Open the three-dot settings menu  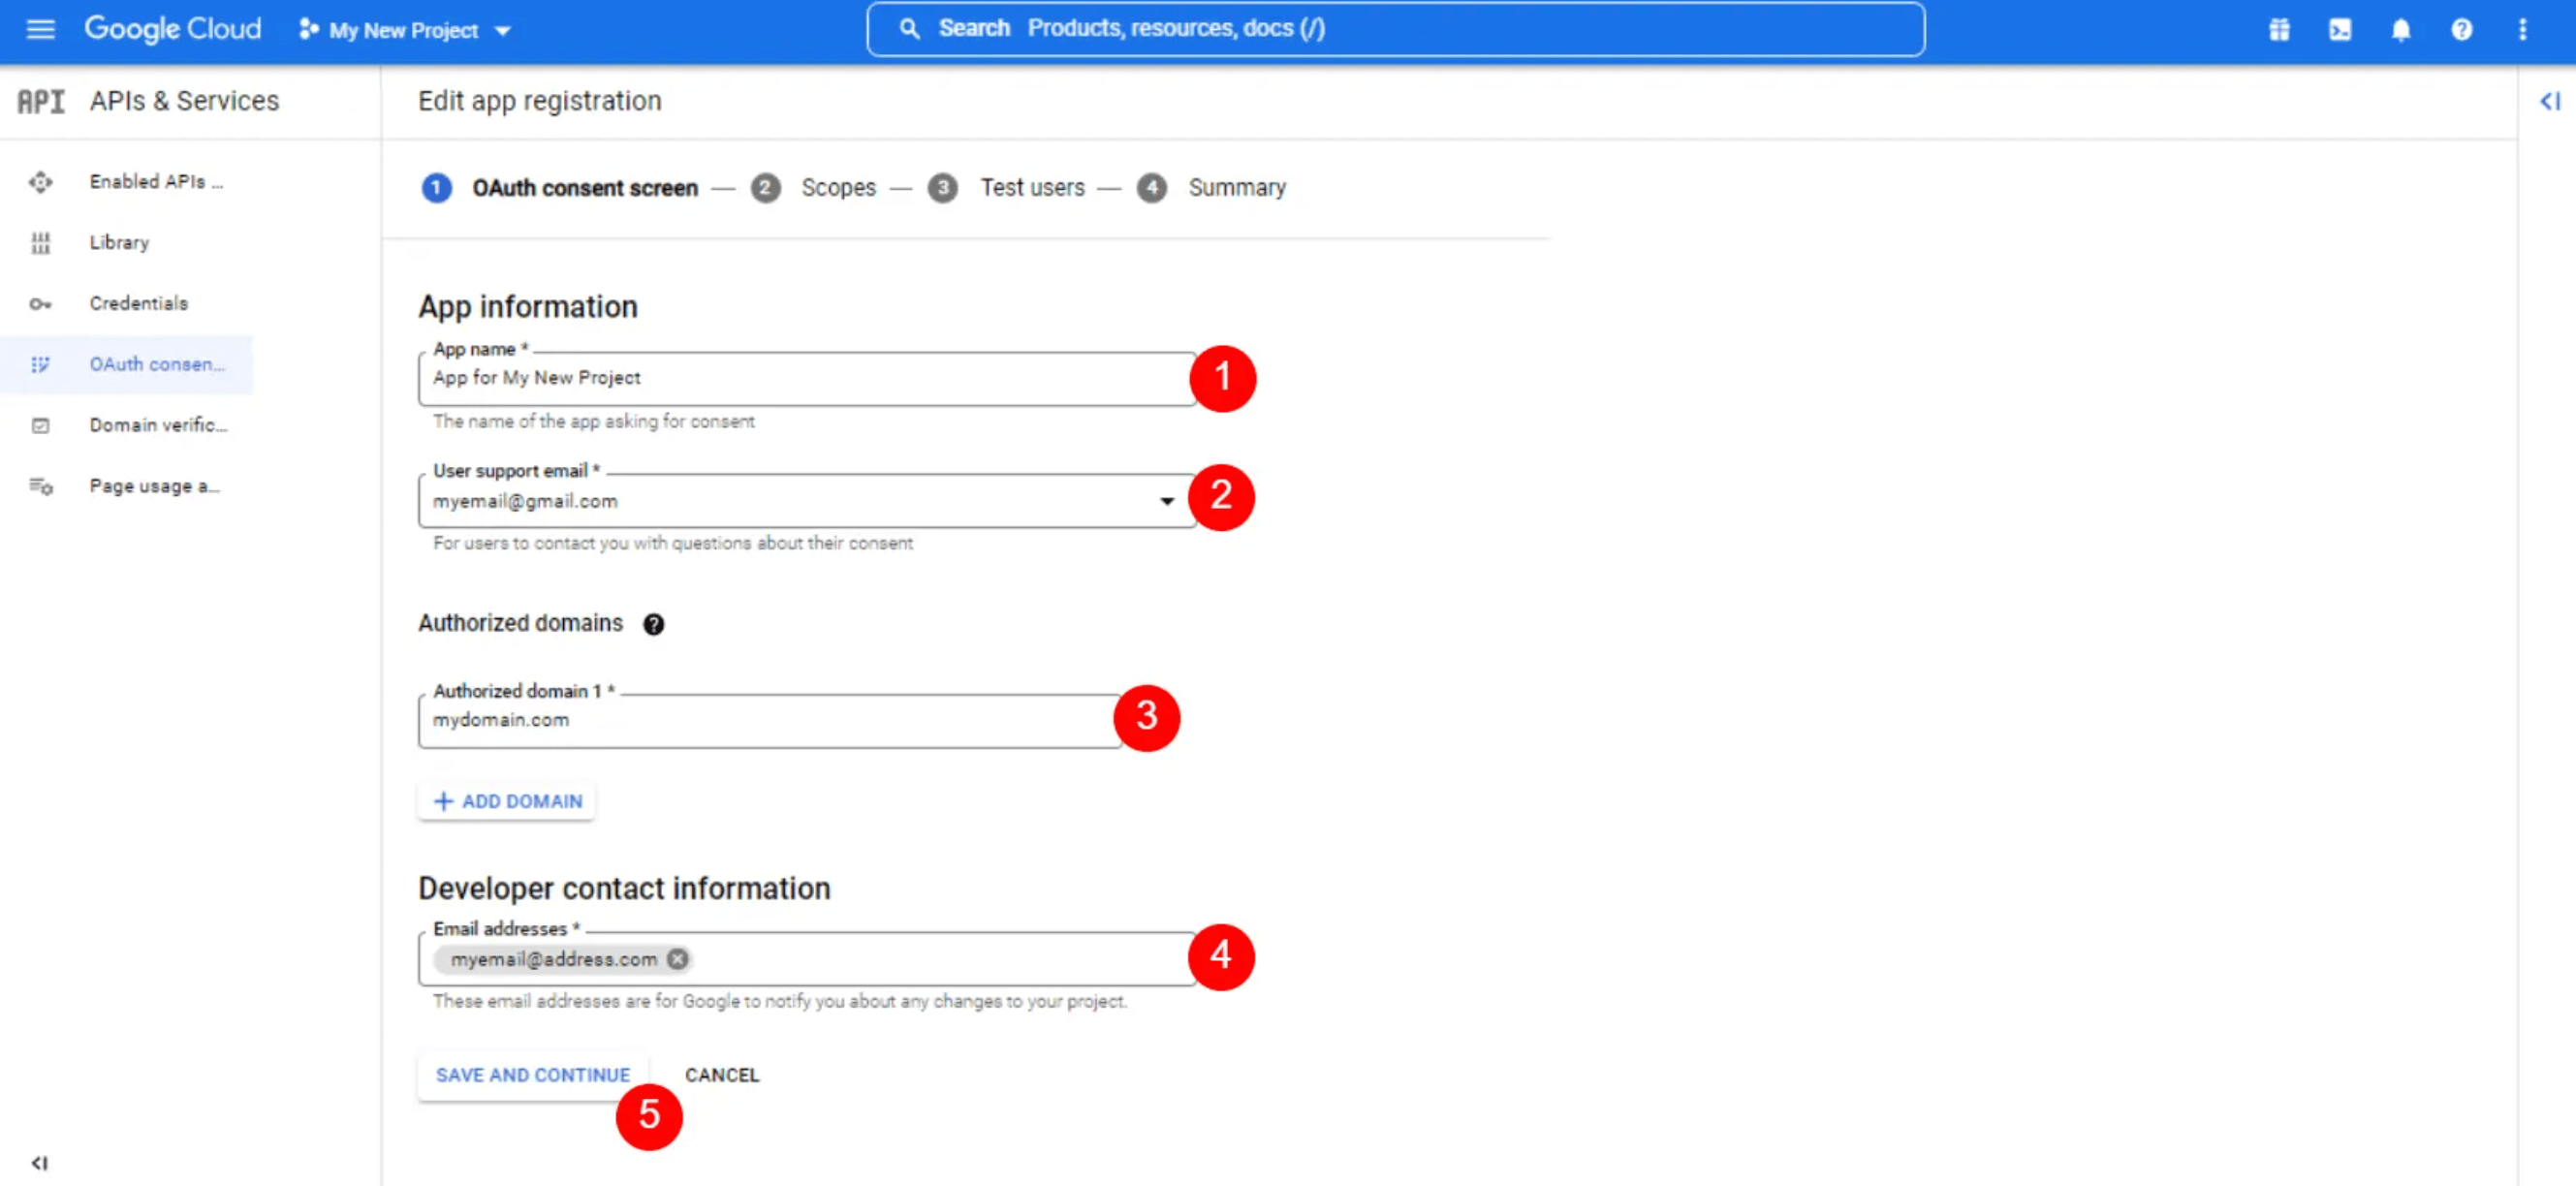click(x=2523, y=30)
